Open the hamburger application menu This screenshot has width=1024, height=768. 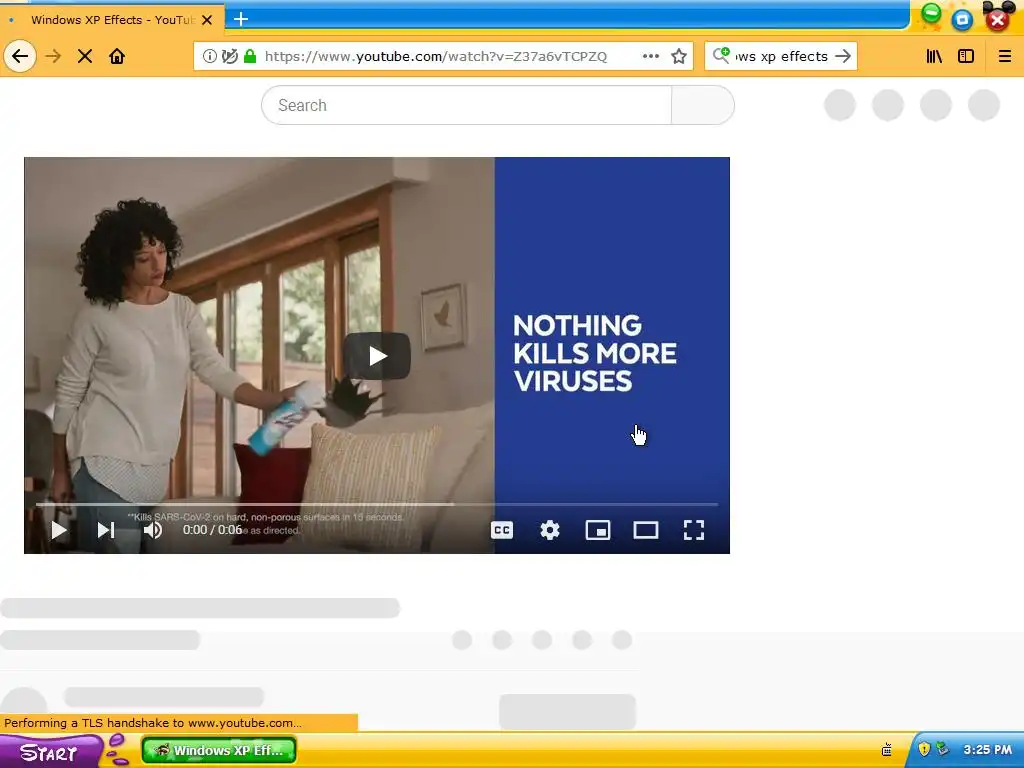click(x=1005, y=56)
